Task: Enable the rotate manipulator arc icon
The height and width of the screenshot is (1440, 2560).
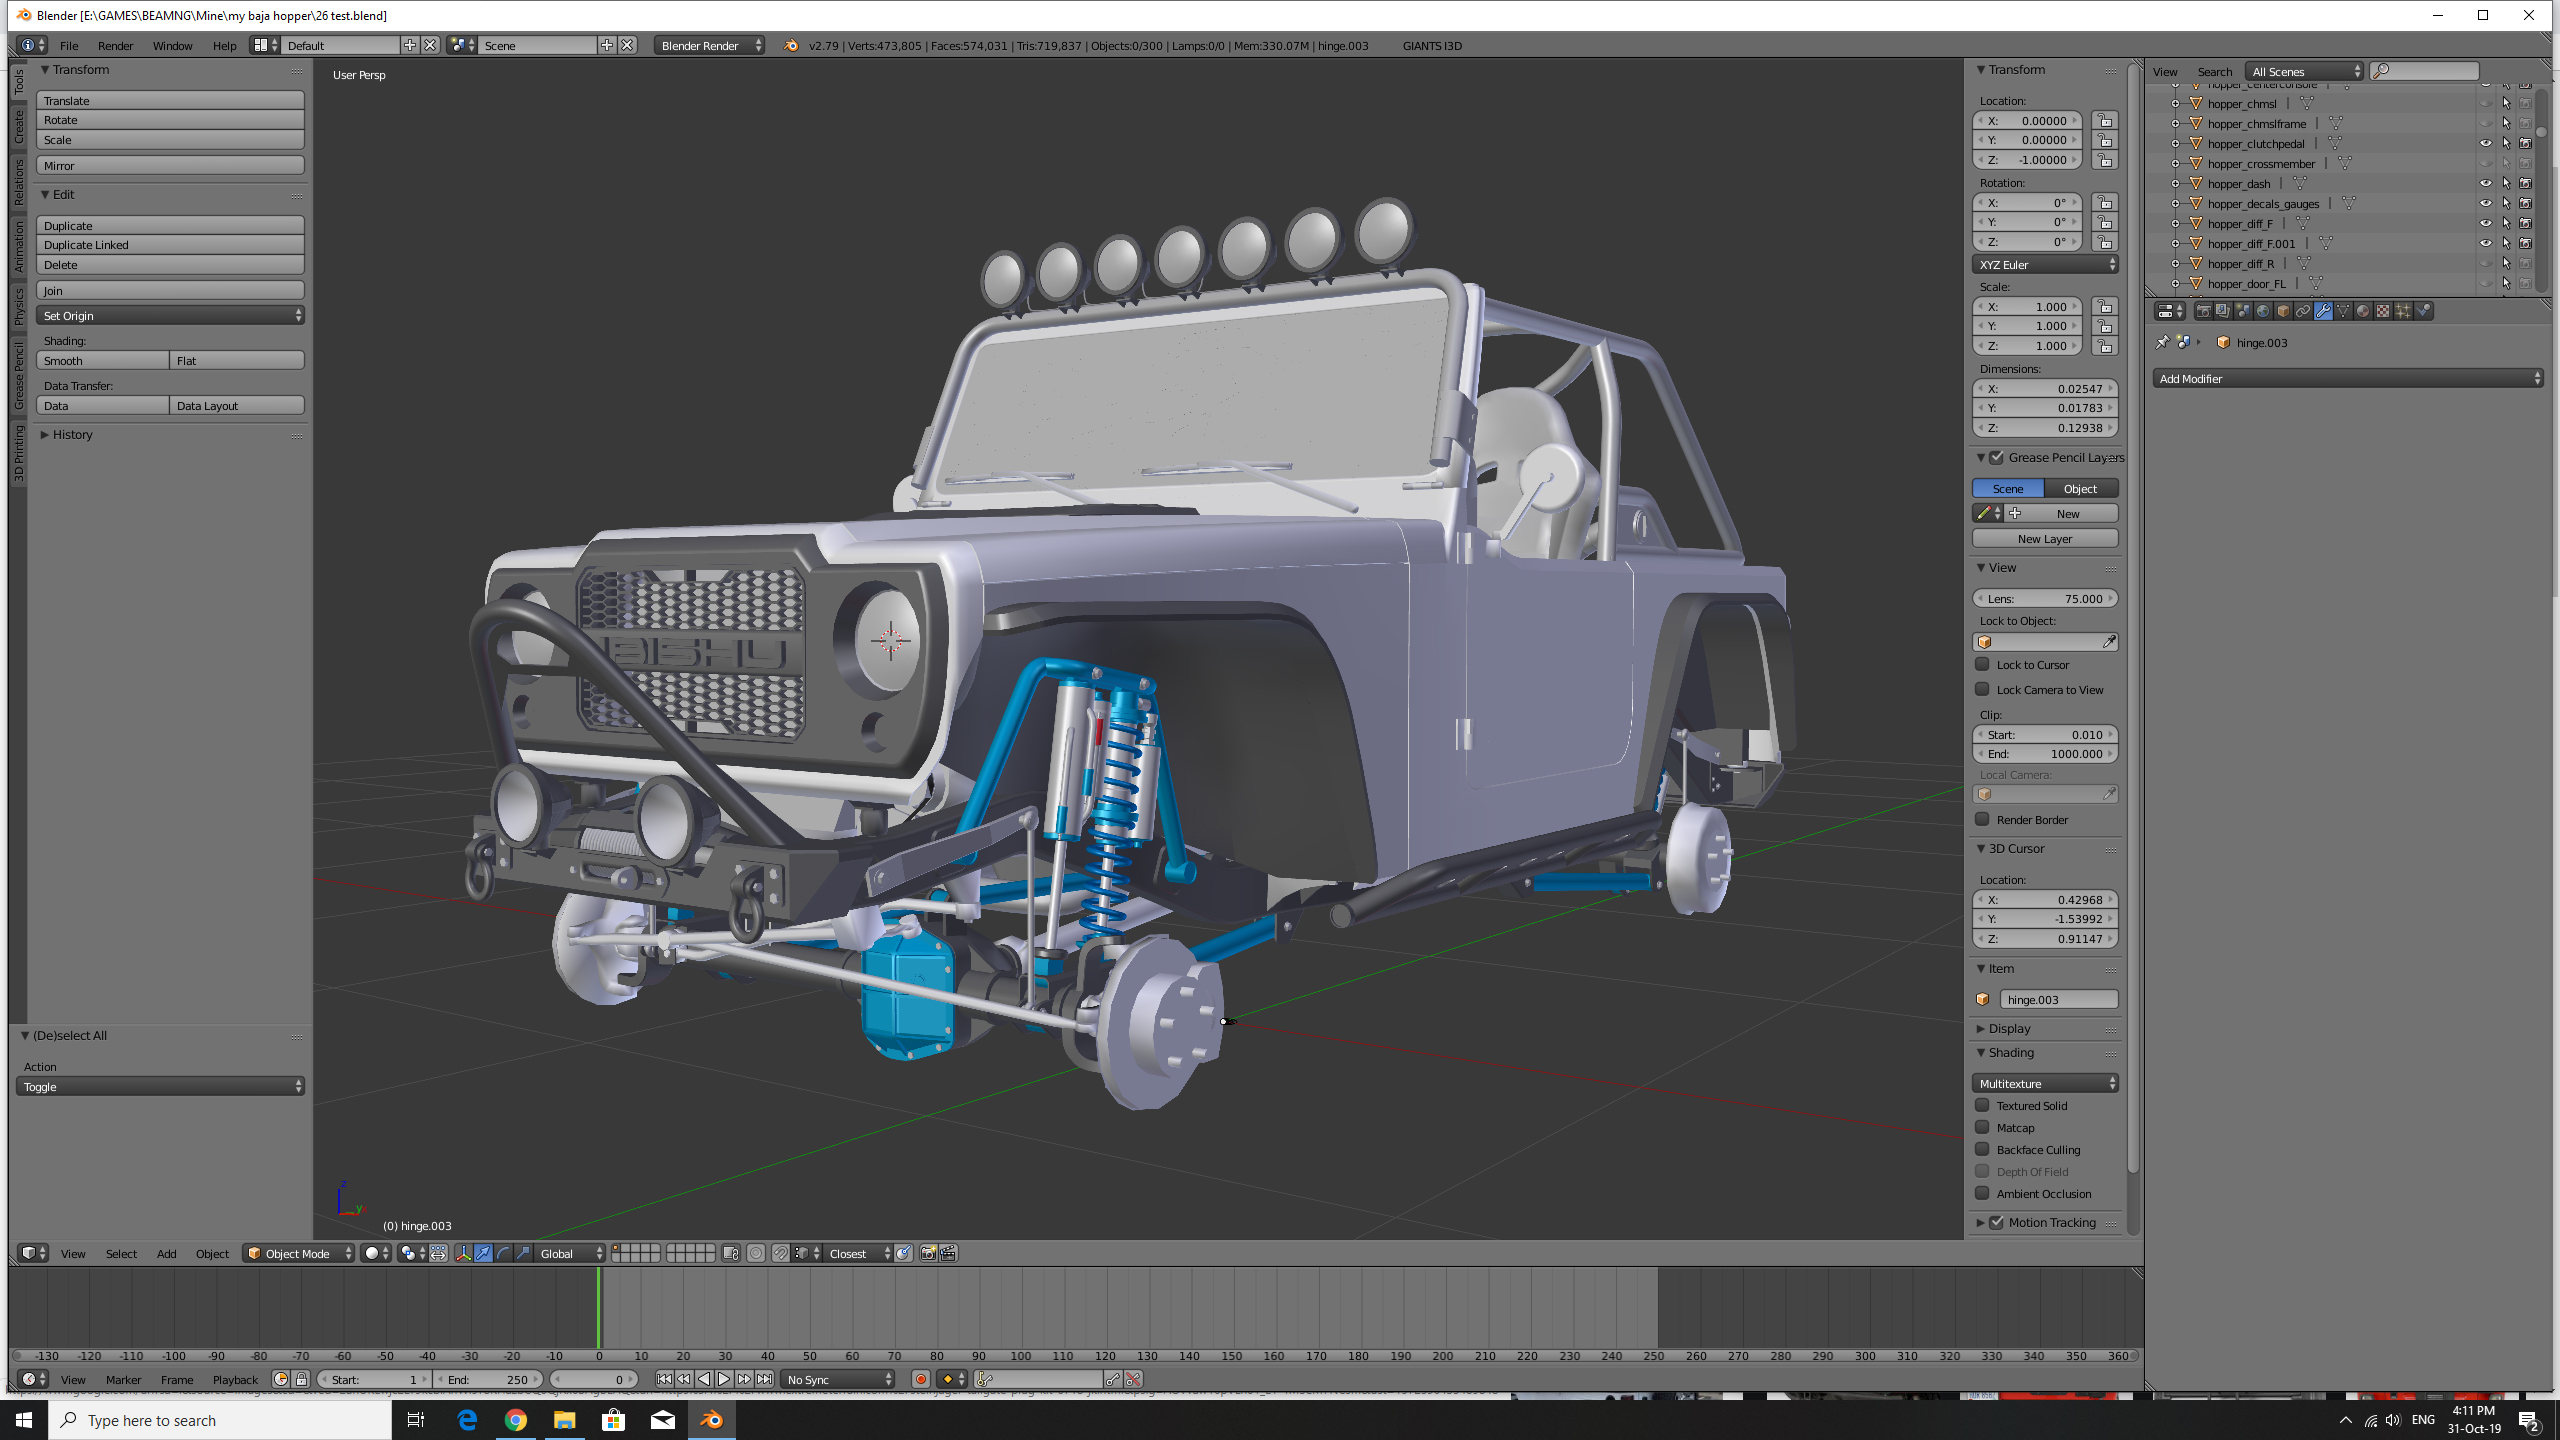Action: click(503, 1254)
